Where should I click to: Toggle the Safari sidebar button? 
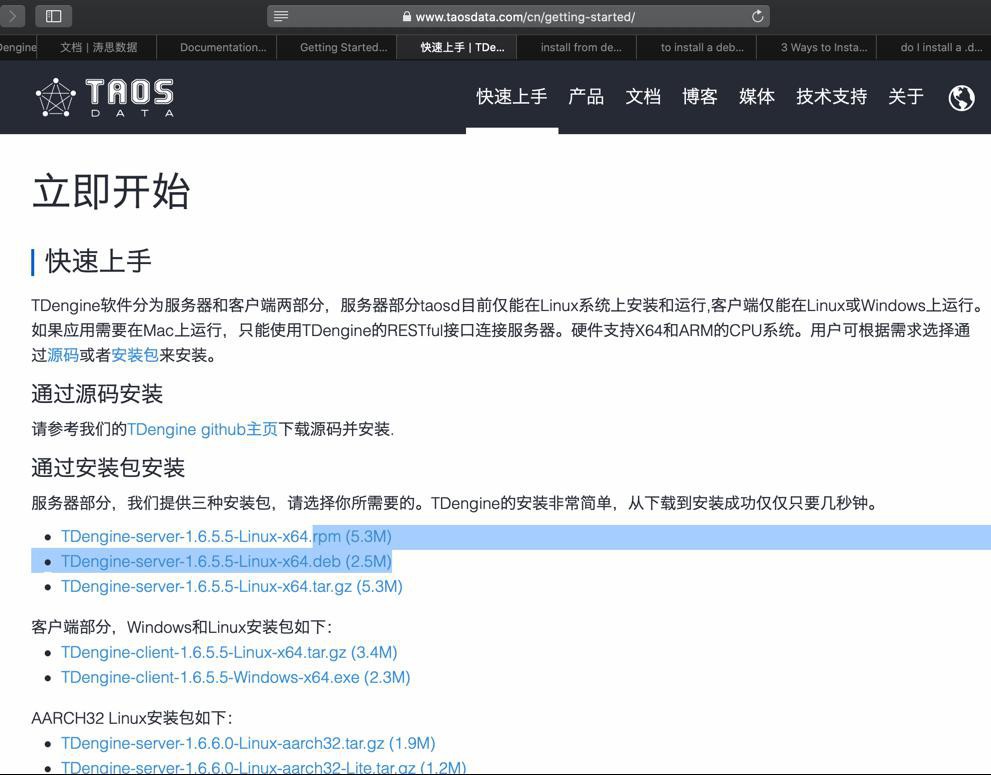pos(54,16)
